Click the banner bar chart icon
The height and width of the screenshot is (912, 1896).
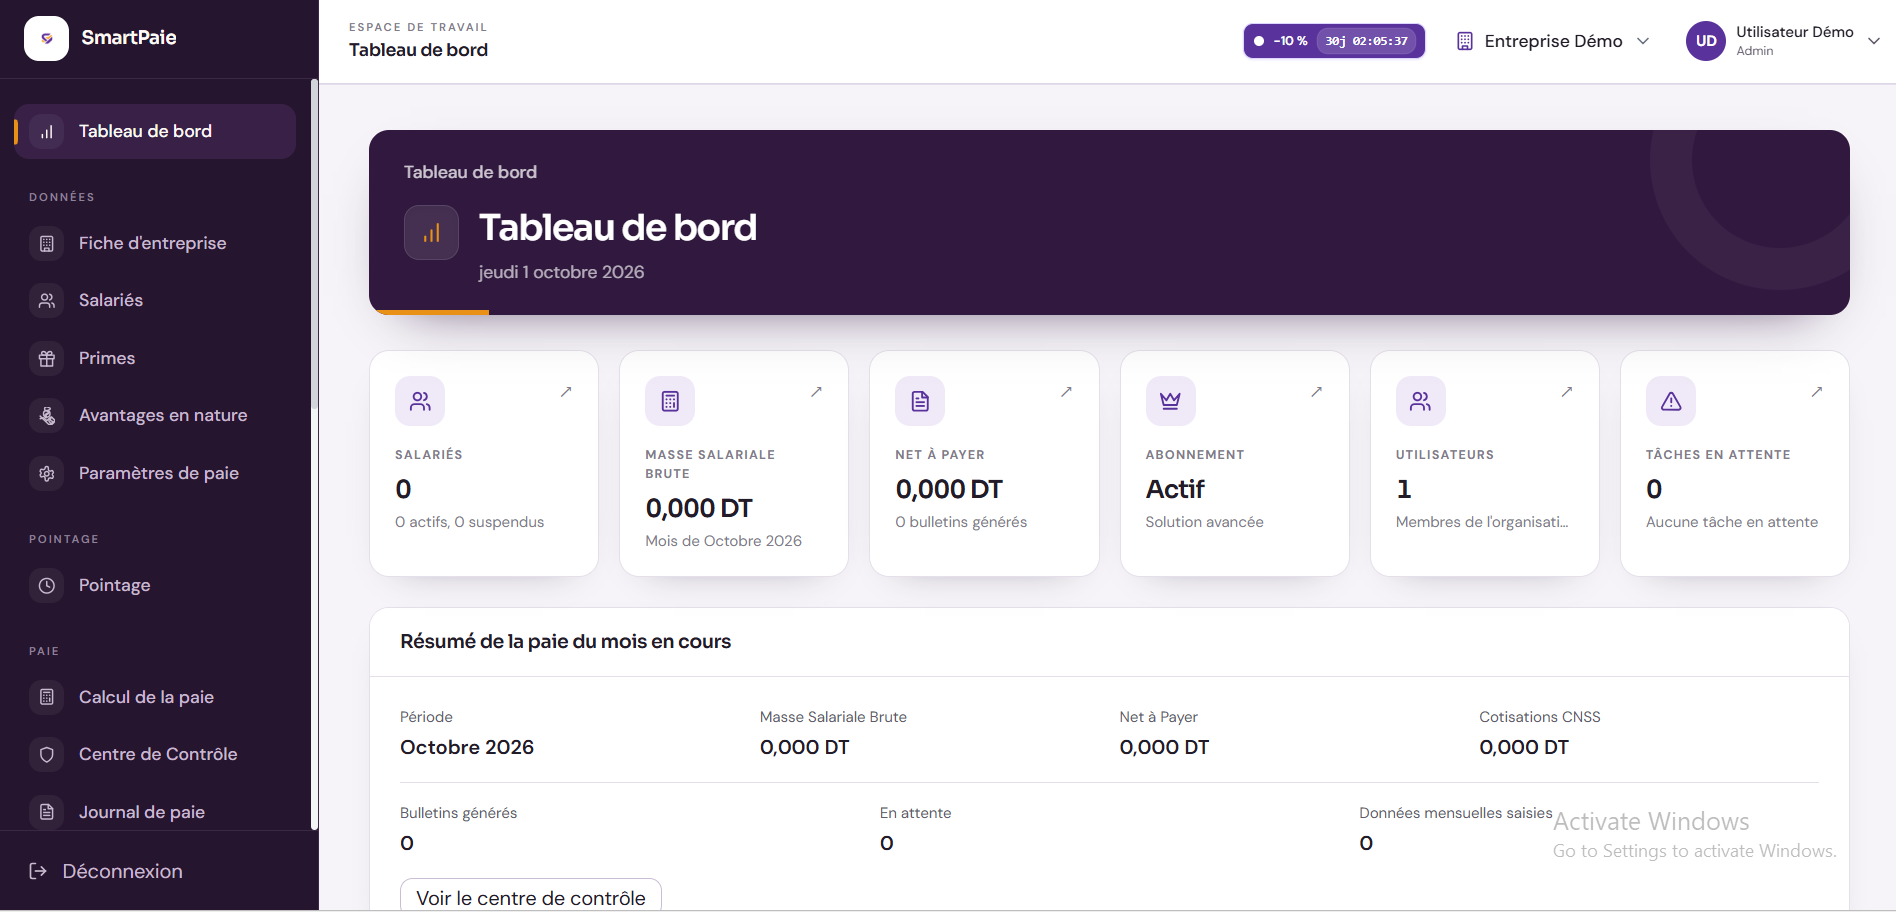click(431, 233)
